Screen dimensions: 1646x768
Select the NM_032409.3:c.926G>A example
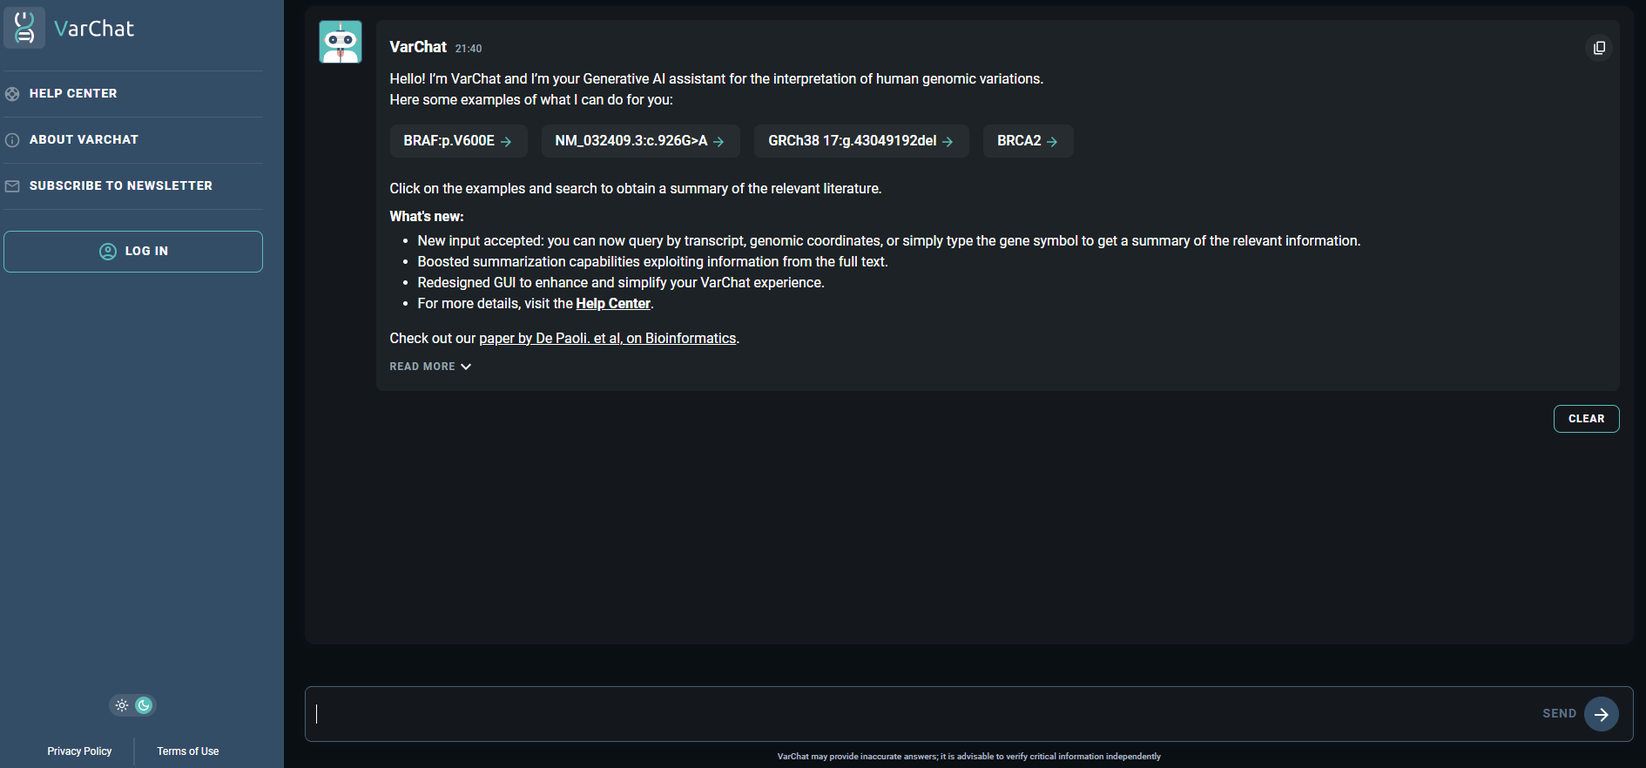pyautogui.click(x=640, y=141)
